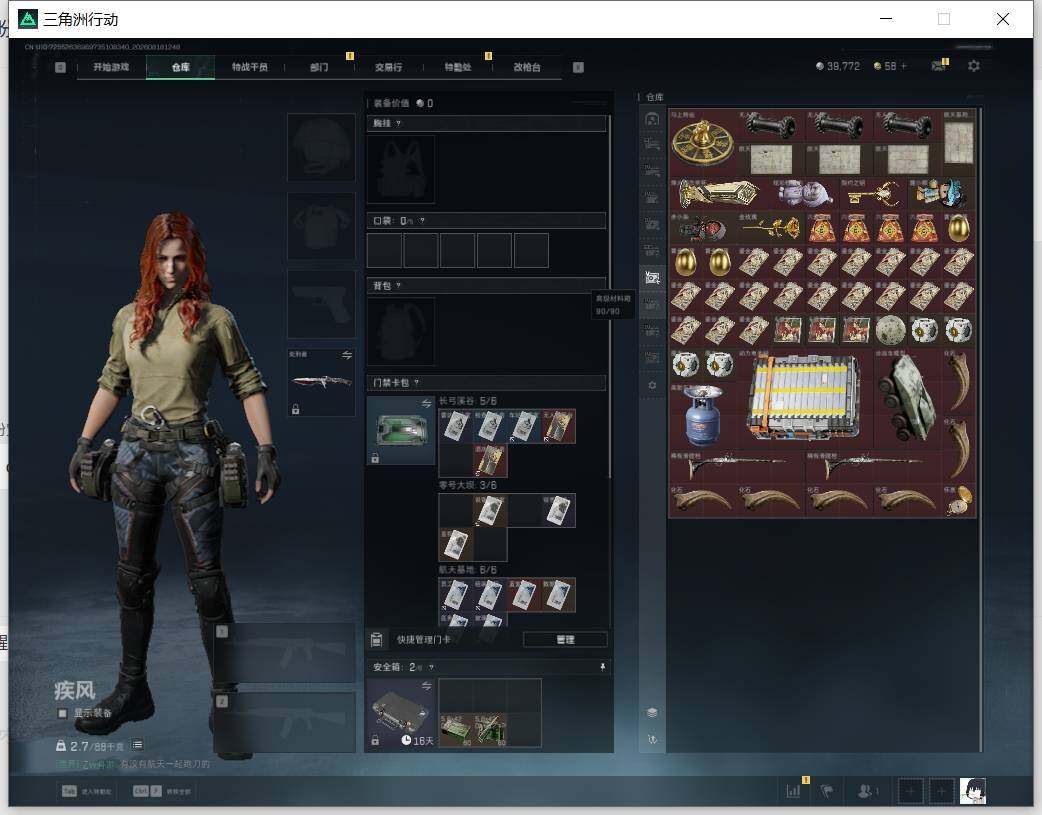Select the purple plush toy item
The width and height of the screenshot is (1042, 815).
[805, 194]
